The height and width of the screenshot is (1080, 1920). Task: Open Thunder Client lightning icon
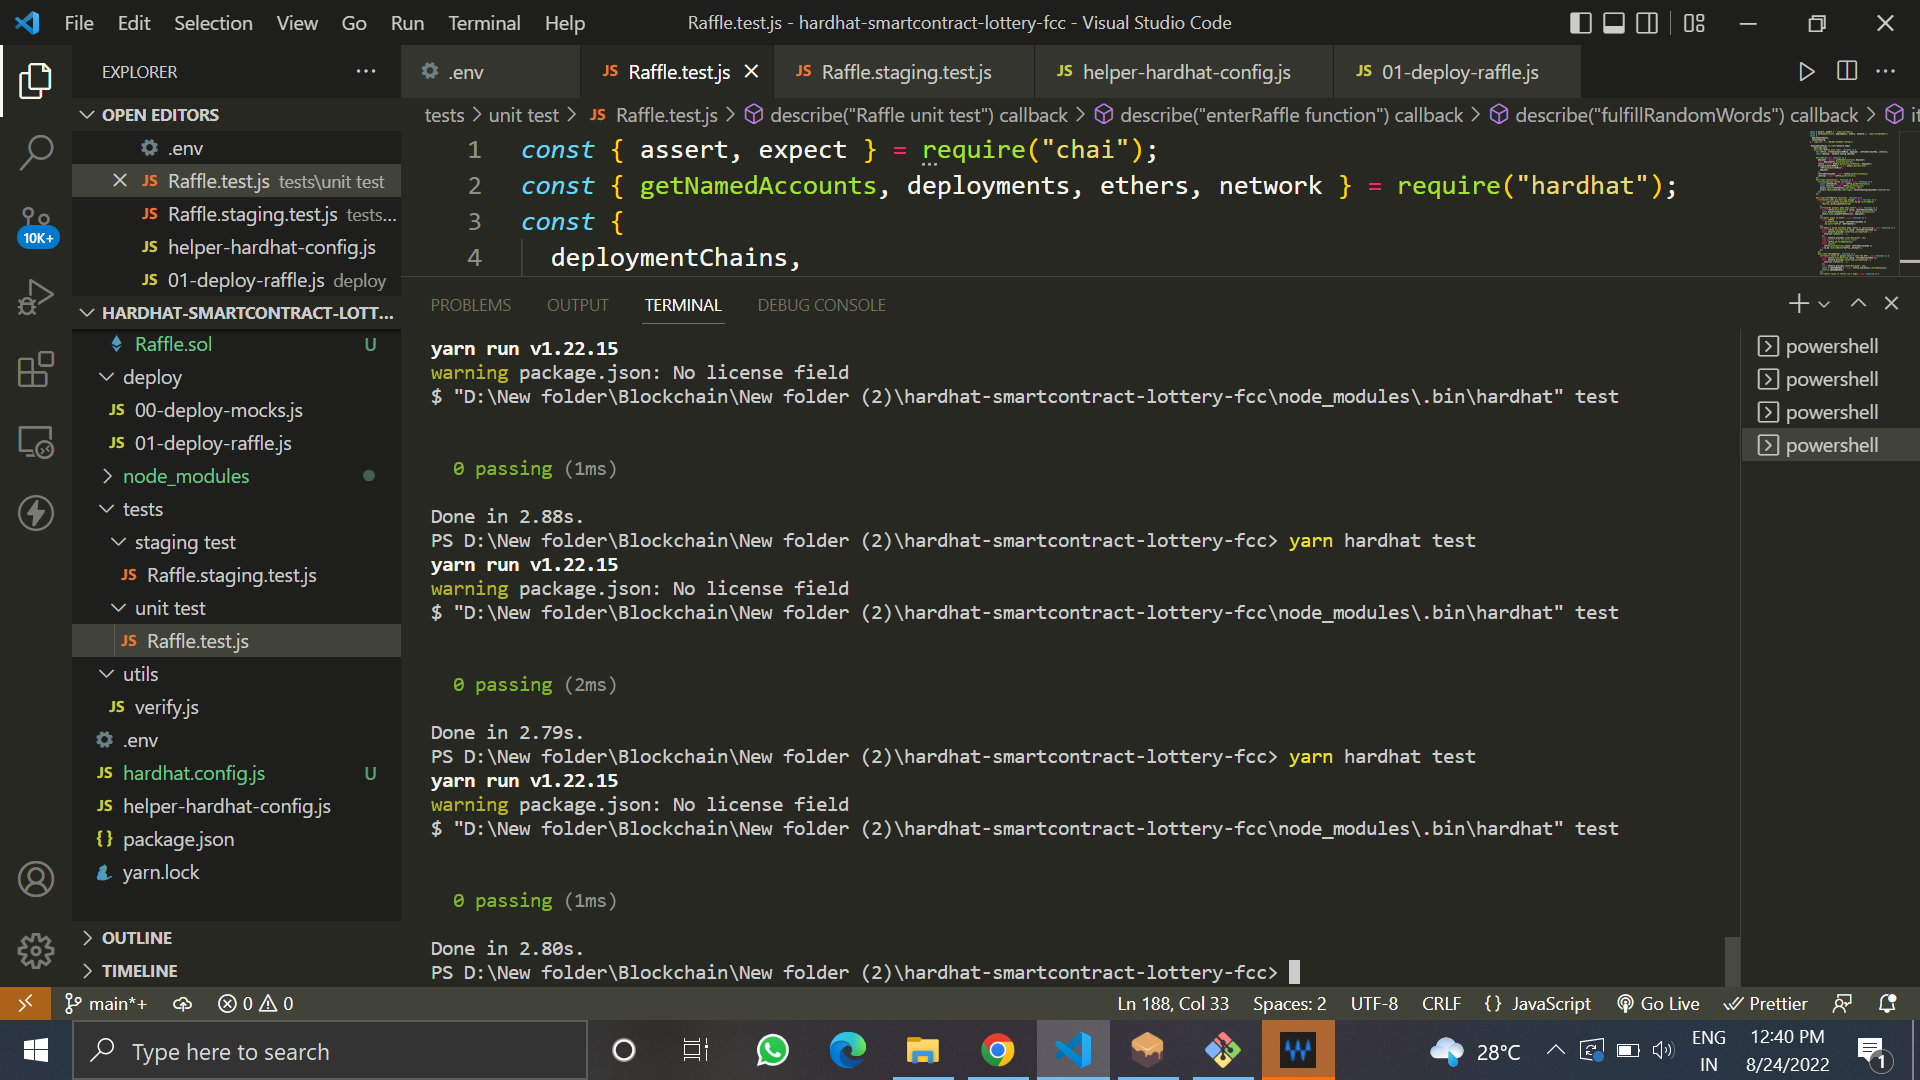(x=36, y=513)
